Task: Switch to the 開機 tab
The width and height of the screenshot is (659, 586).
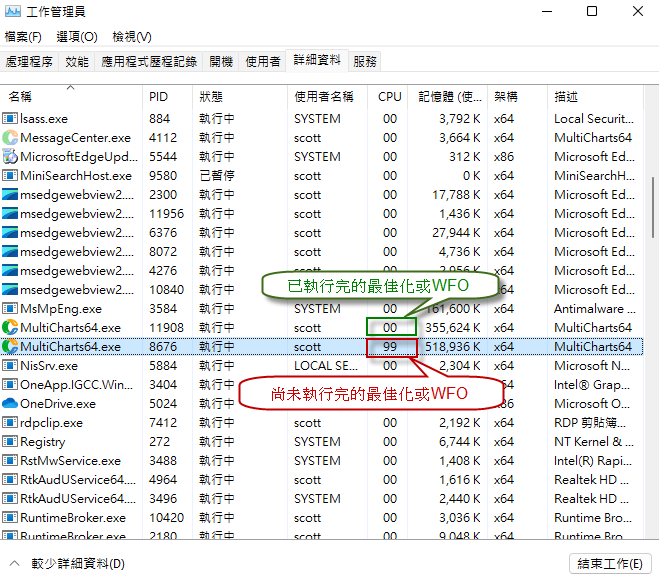Action: 221,62
